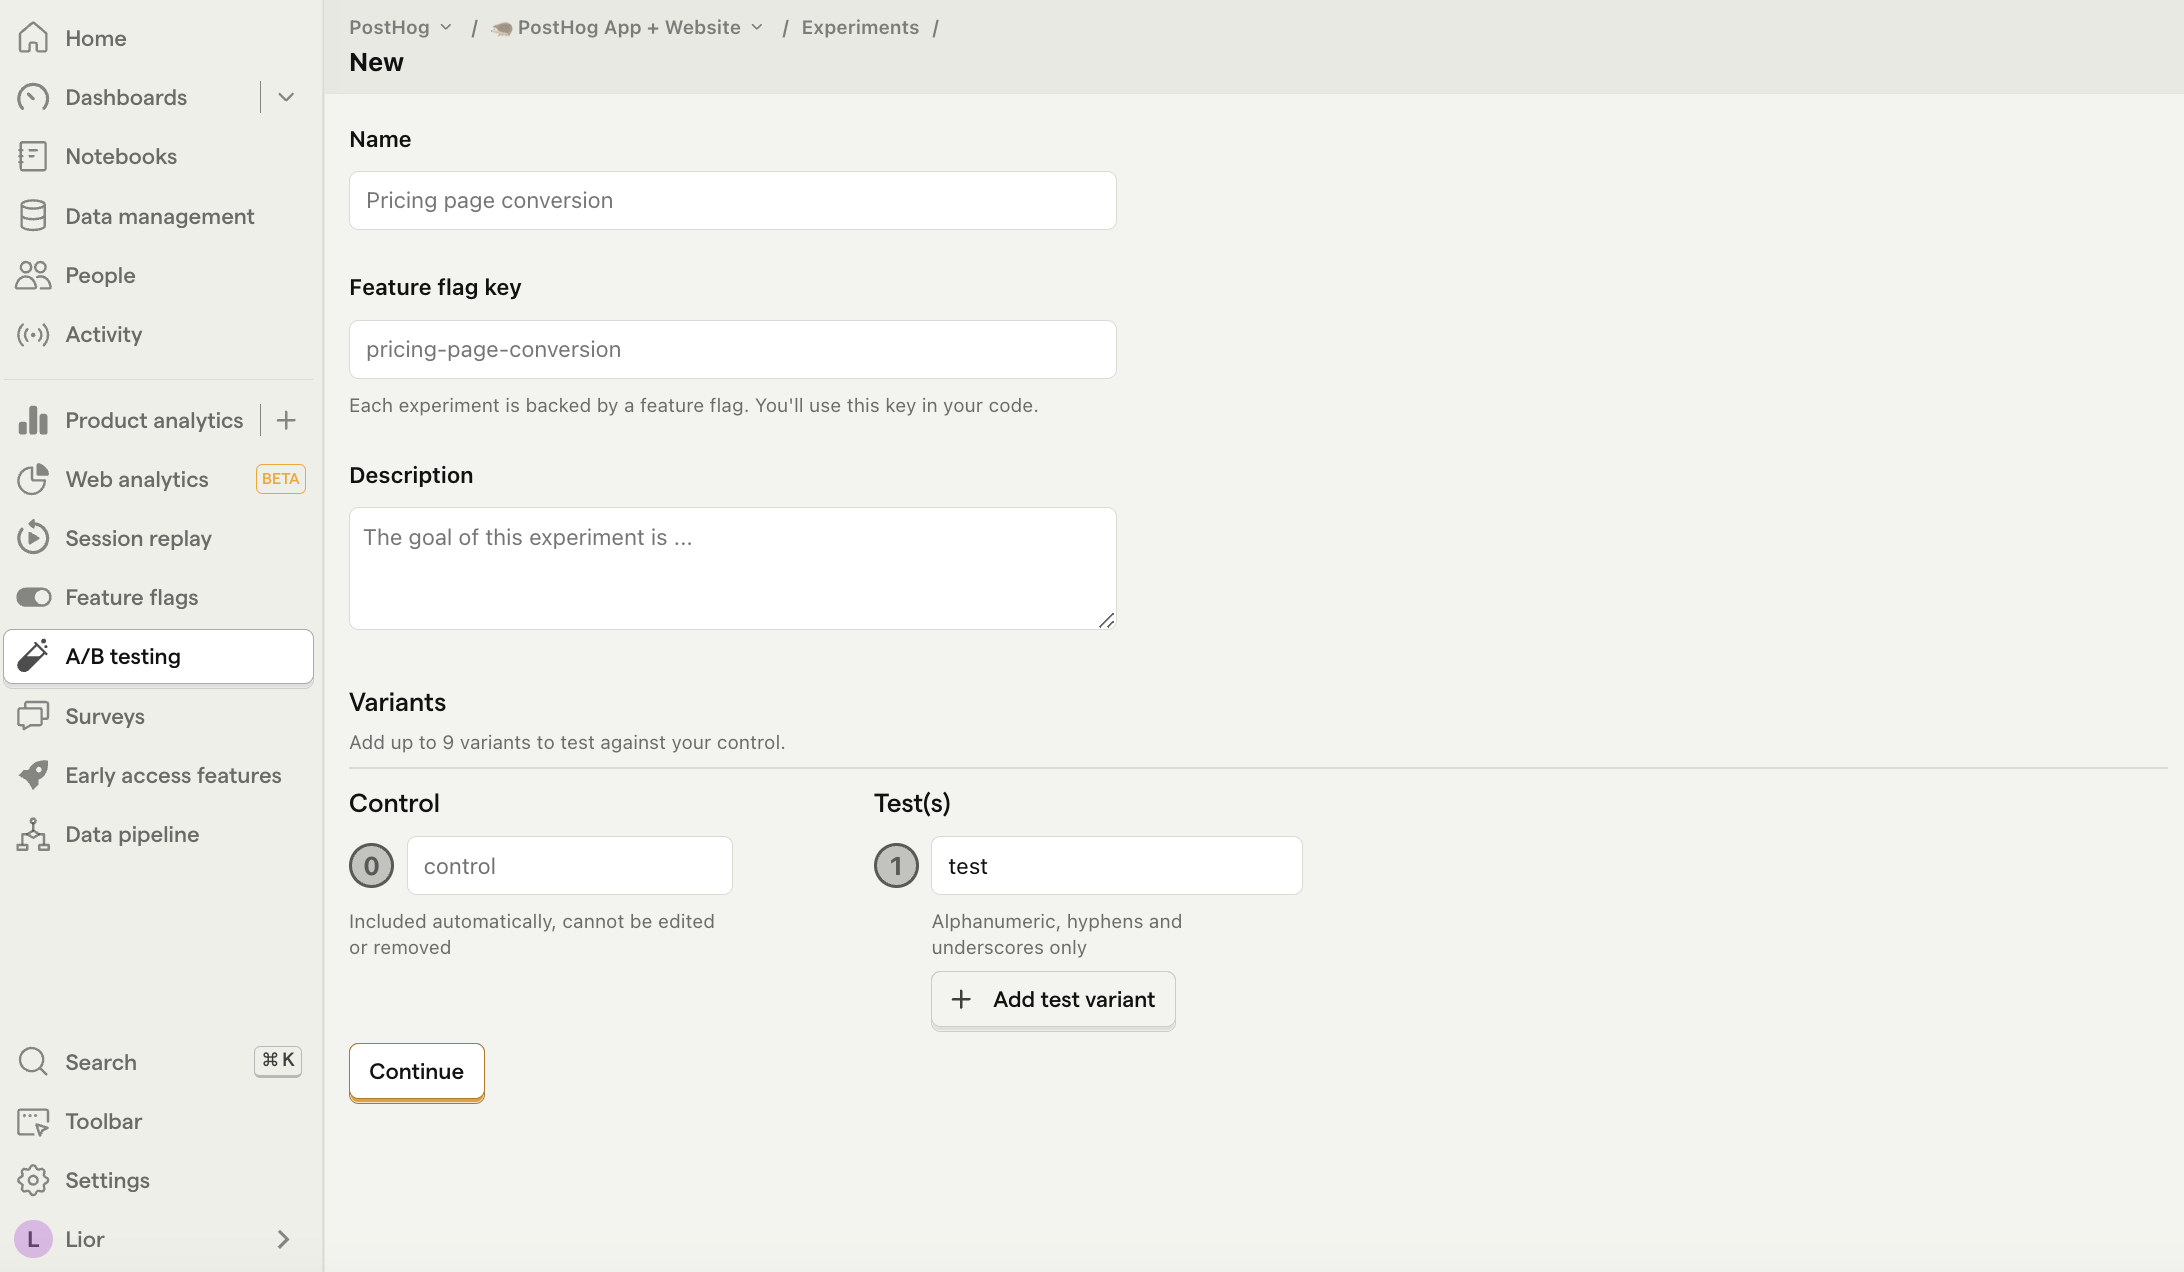Select the Name input field
Image resolution: width=2184 pixels, height=1272 pixels.
pyautogui.click(x=733, y=200)
